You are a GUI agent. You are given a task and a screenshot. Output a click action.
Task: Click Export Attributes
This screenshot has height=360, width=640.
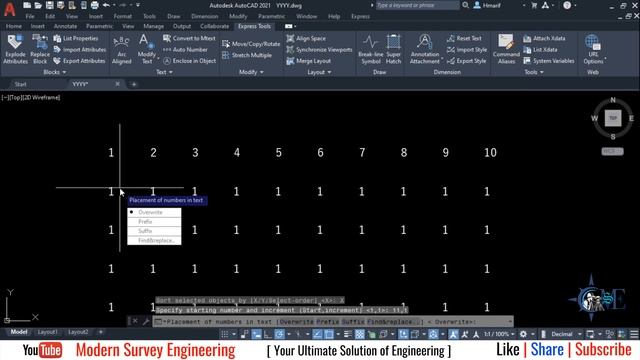click(79, 61)
